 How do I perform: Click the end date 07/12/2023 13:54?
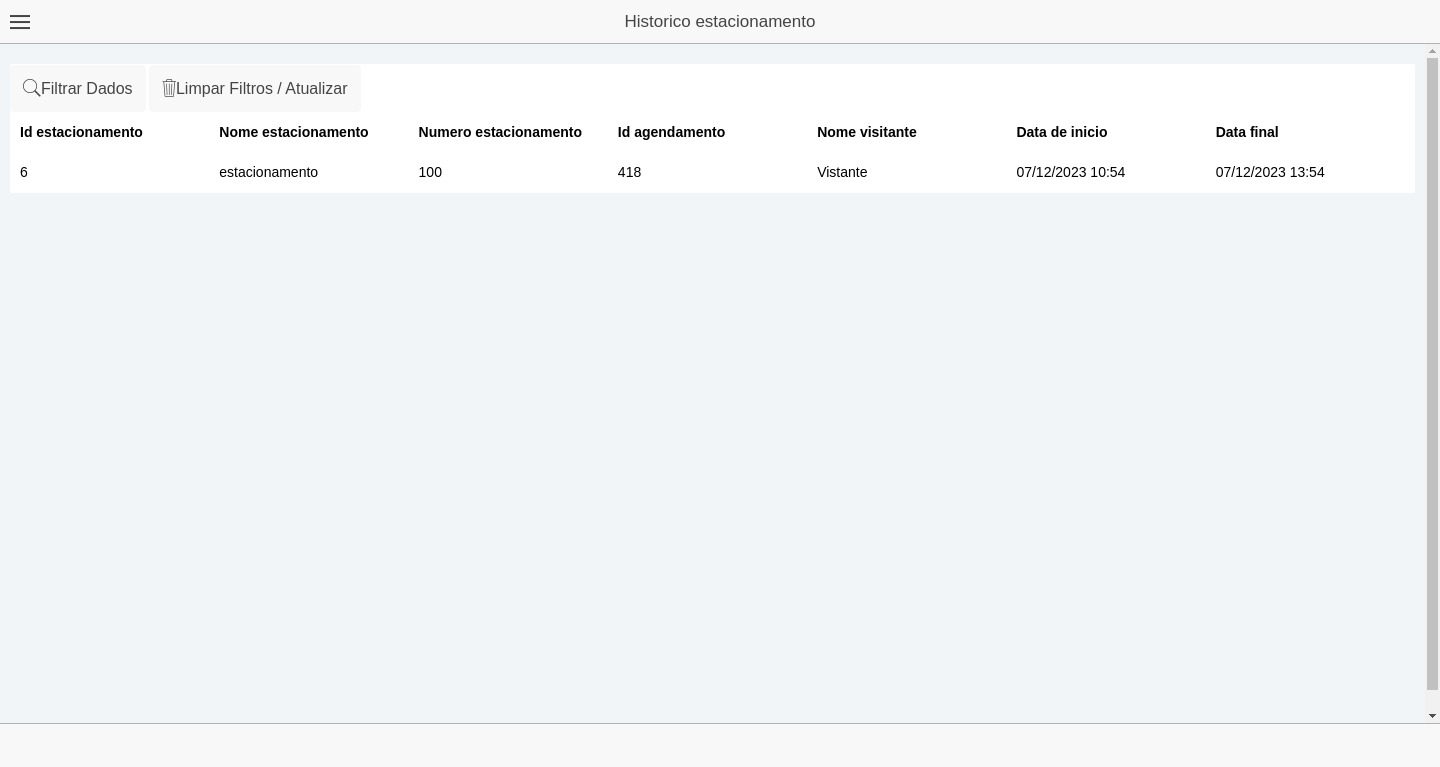(1270, 172)
